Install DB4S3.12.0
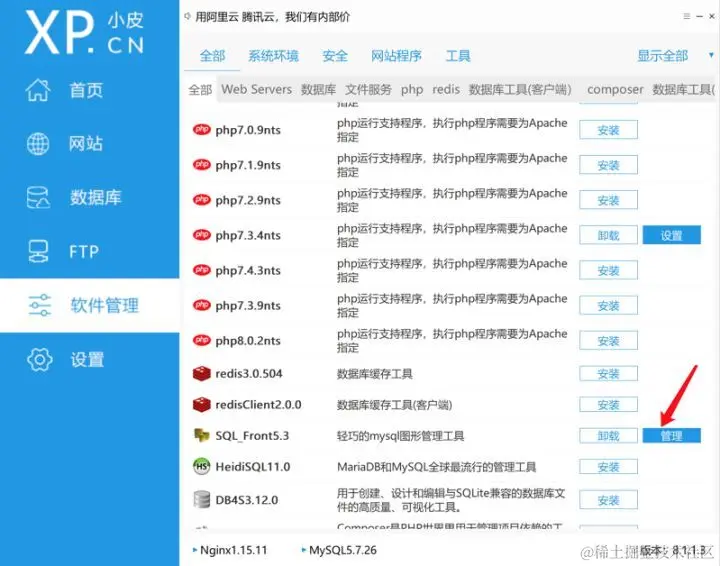Viewport: 720px width, 566px height. [608, 499]
